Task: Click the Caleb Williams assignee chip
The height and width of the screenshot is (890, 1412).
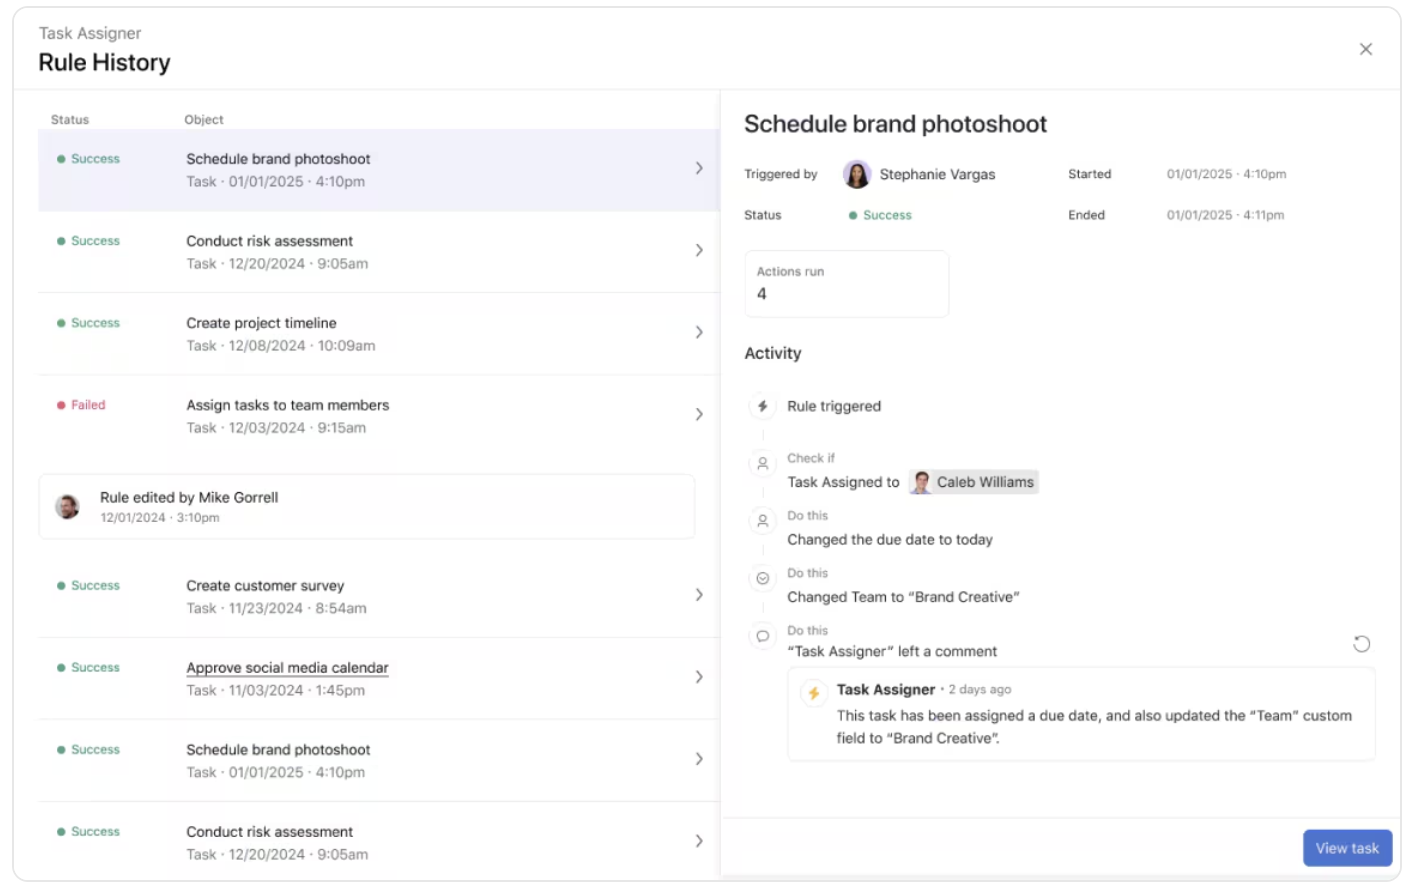Action: pyautogui.click(x=973, y=482)
